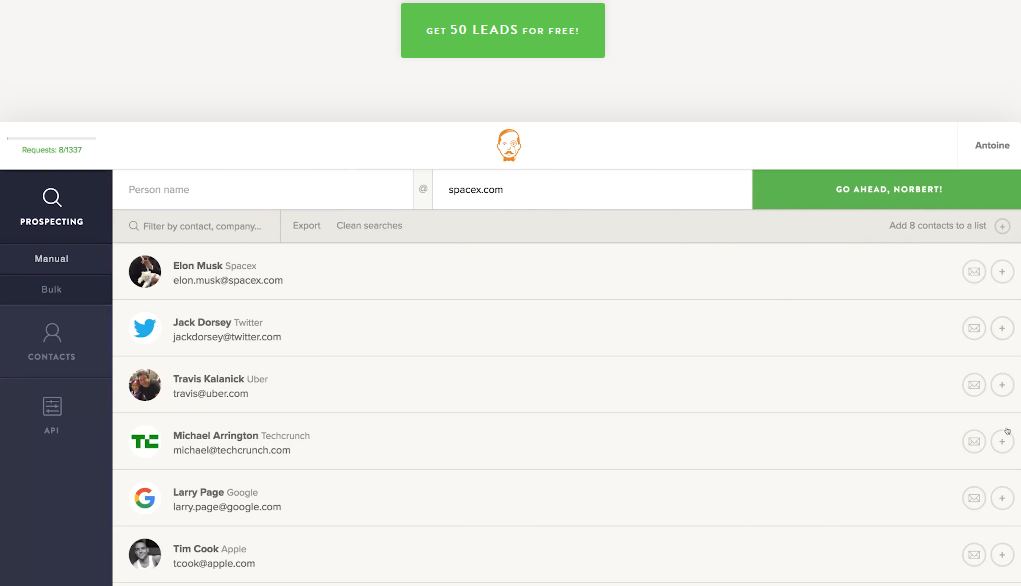
Task: Select the travis@uber.com email text
Action: click(x=210, y=394)
